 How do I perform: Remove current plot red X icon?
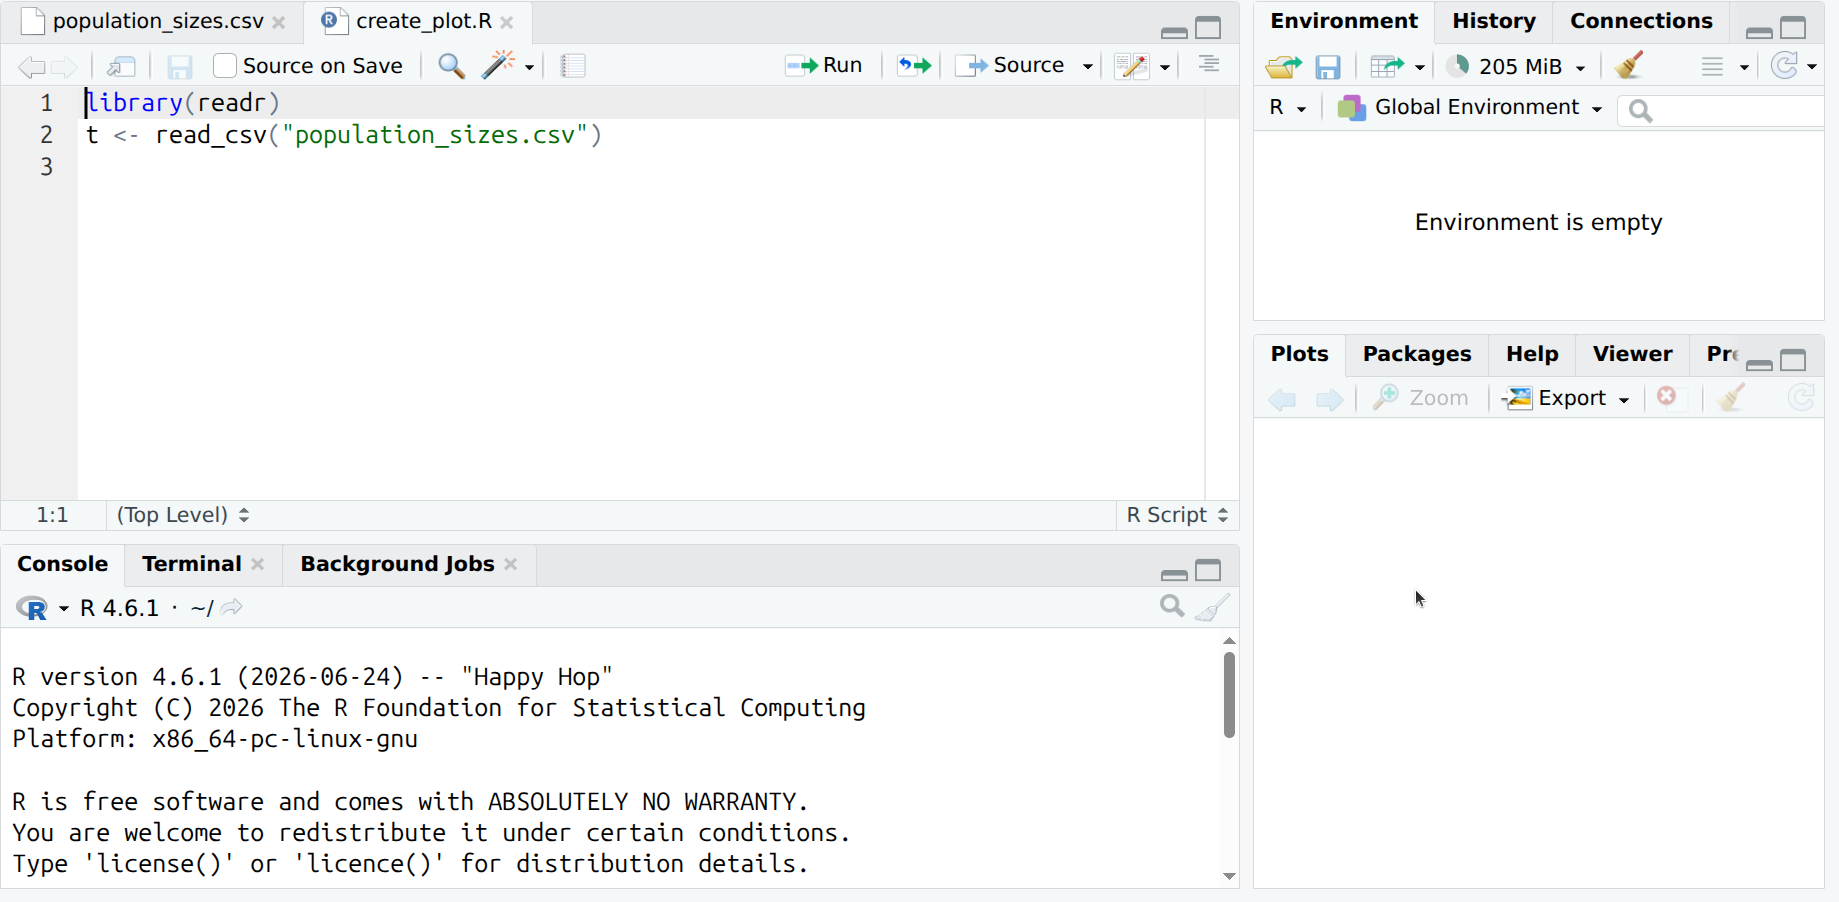[1667, 396]
